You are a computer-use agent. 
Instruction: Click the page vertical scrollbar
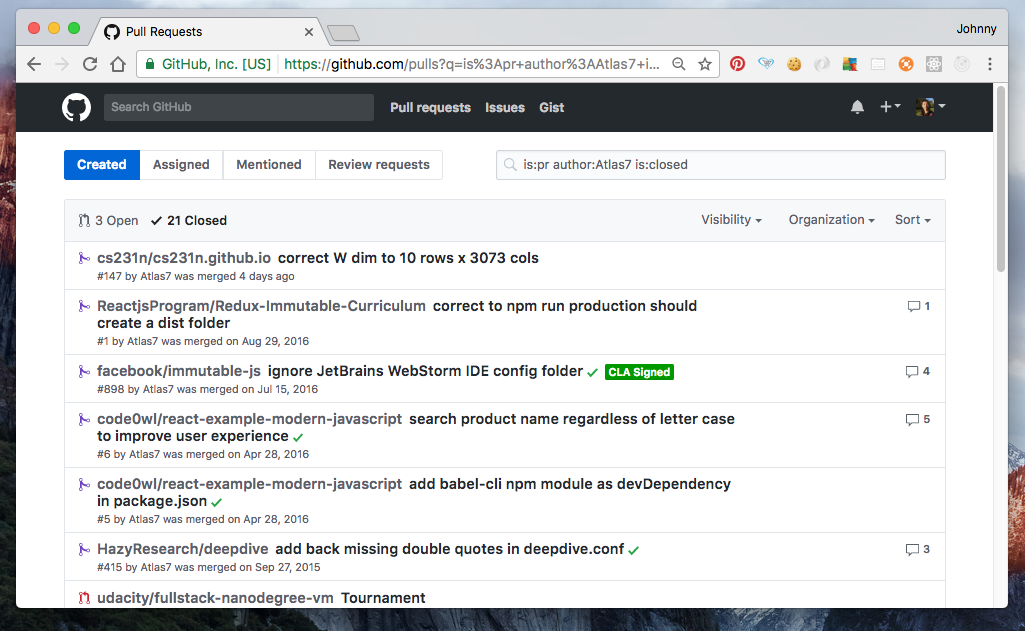tap(1000, 179)
